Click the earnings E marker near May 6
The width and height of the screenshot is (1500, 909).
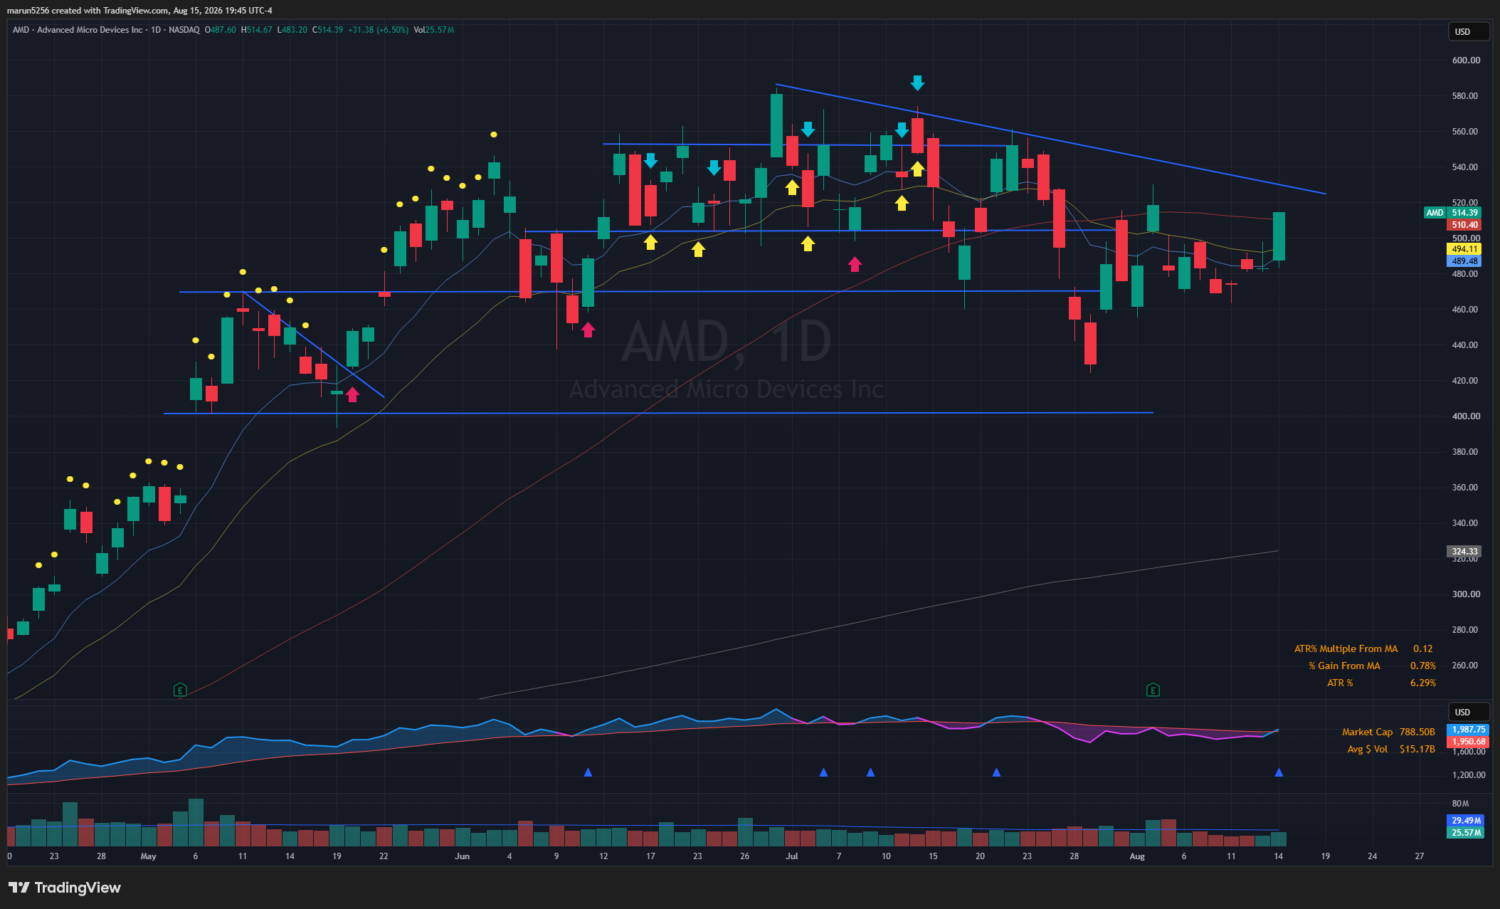click(180, 690)
